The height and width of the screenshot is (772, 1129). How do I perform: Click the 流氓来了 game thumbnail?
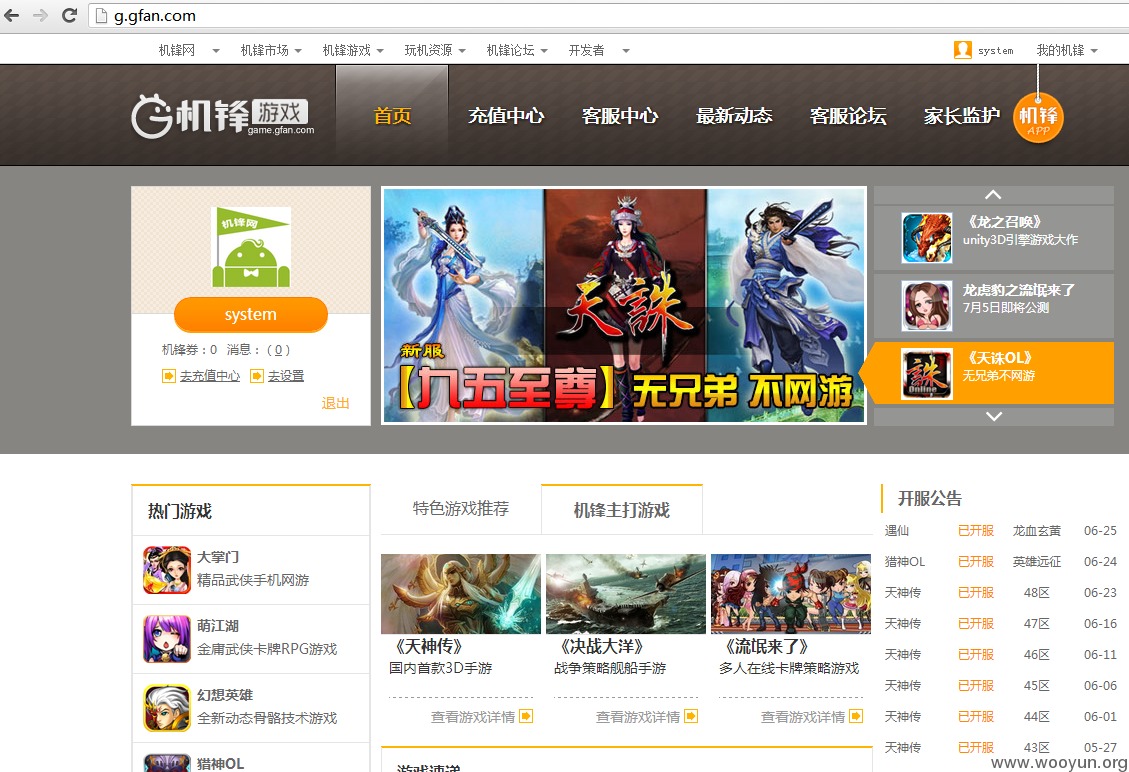(x=791, y=593)
